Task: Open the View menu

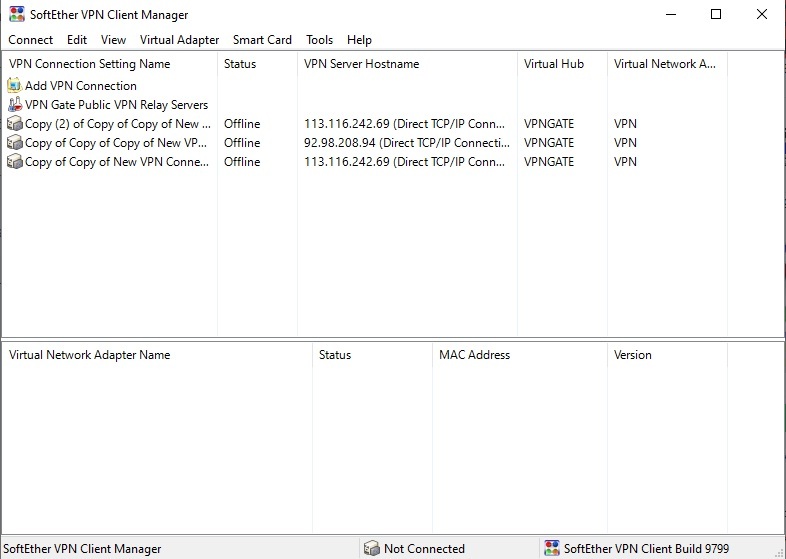Action: point(113,40)
